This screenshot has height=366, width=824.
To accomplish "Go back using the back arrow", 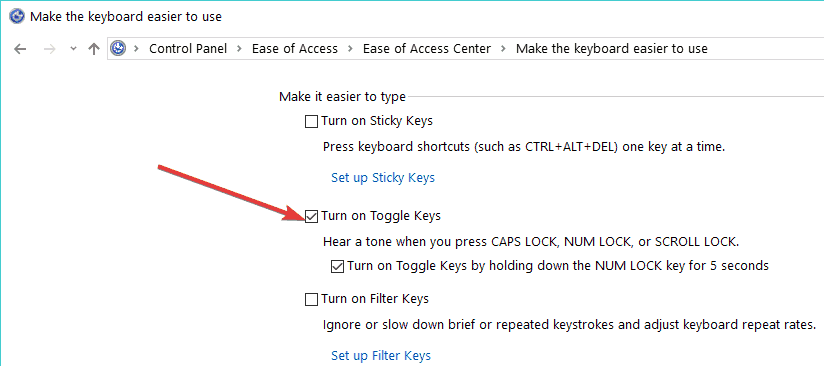I will point(20,49).
